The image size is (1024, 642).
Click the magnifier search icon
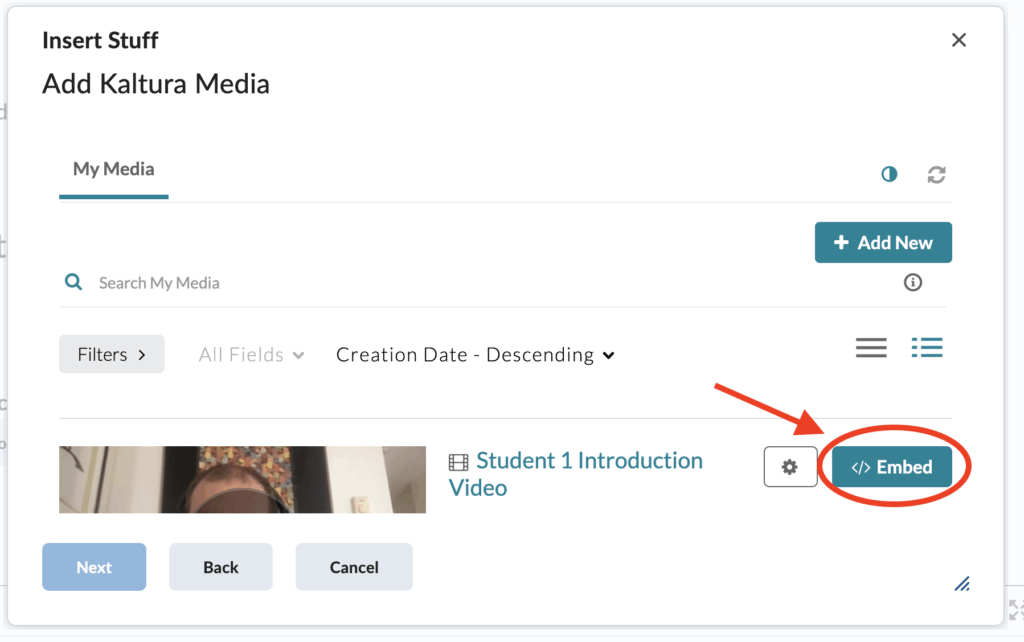click(73, 283)
